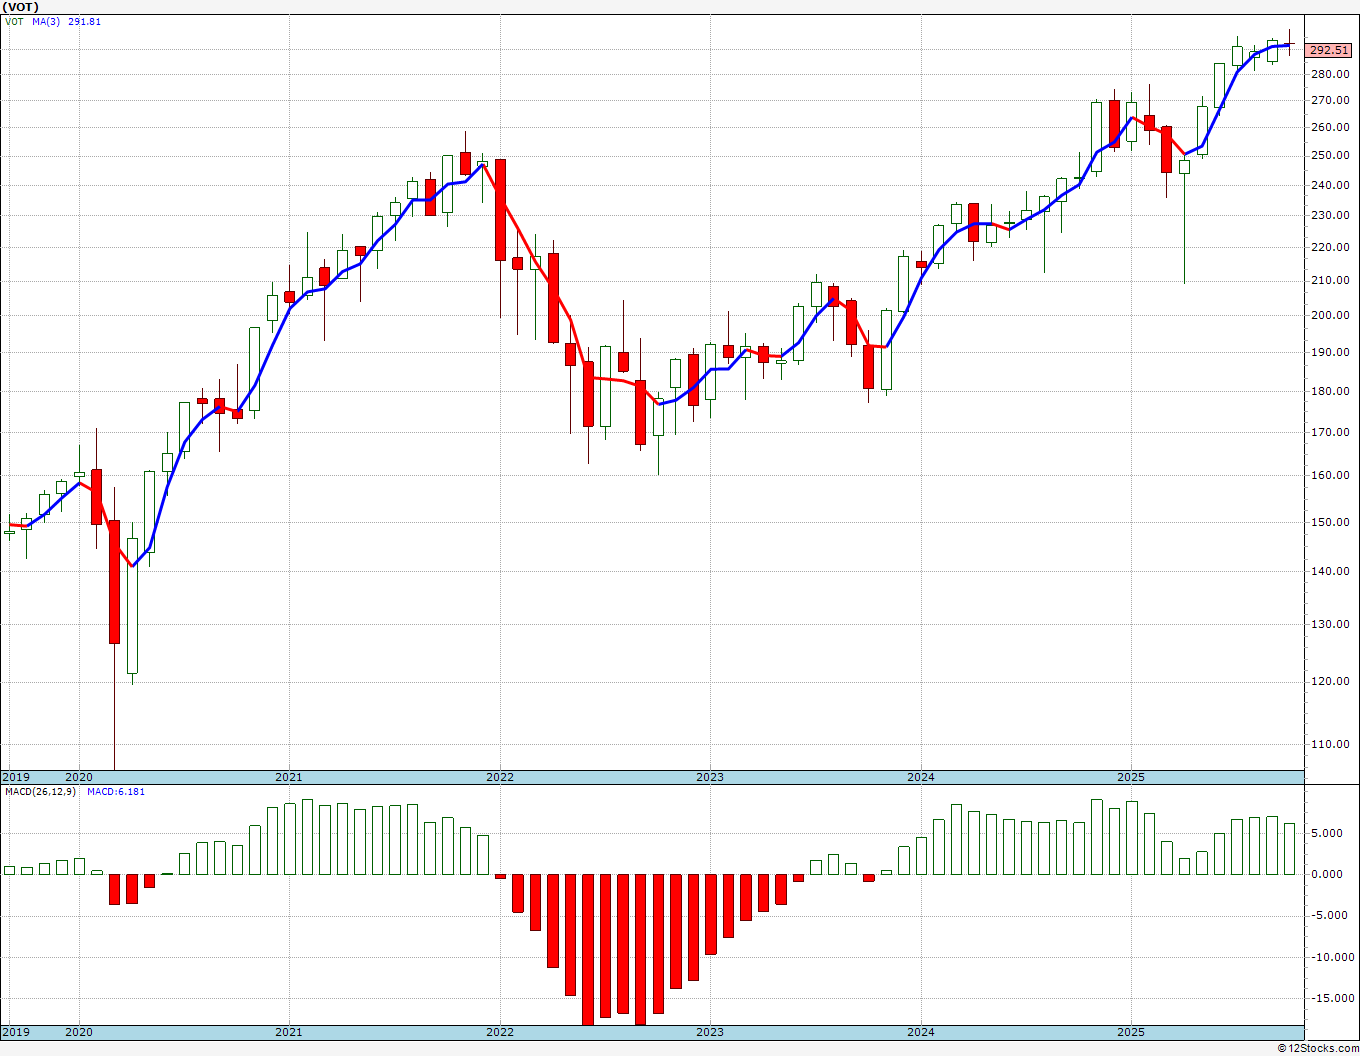Select the "230.00" price axis label
Screen dimensions: 1360x1056
[1329, 216]
